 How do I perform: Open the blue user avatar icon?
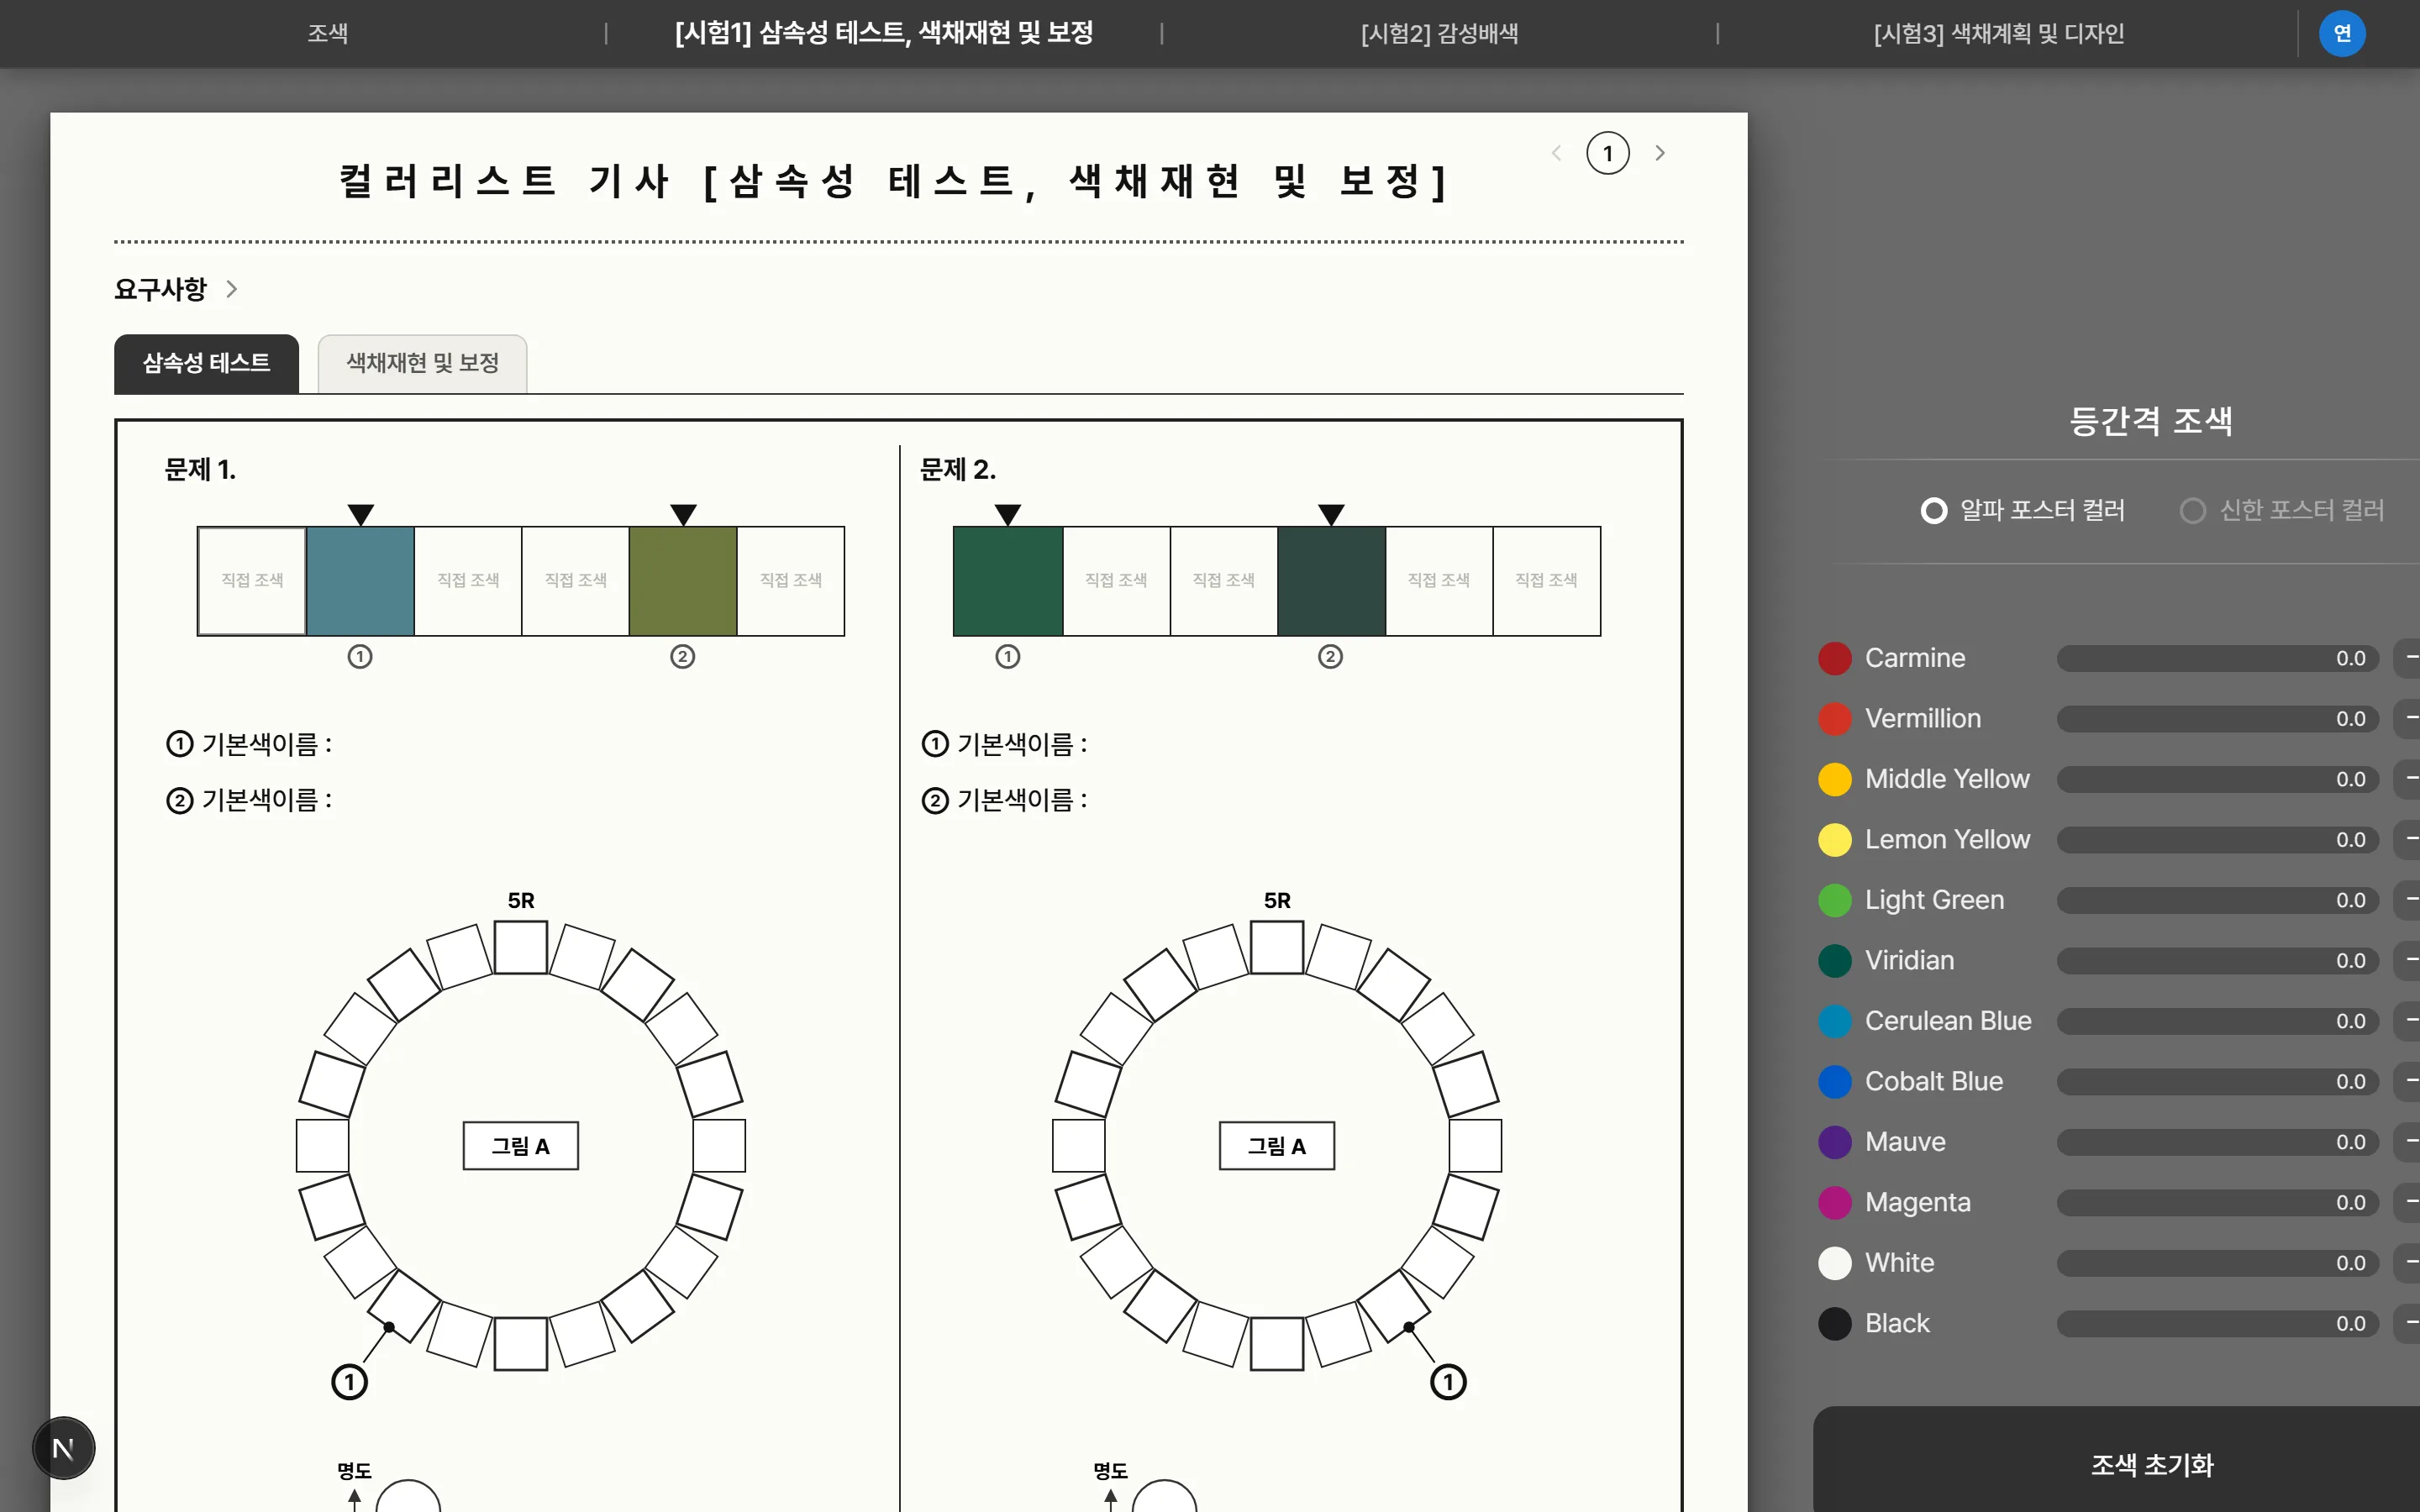coord(2341,33)
